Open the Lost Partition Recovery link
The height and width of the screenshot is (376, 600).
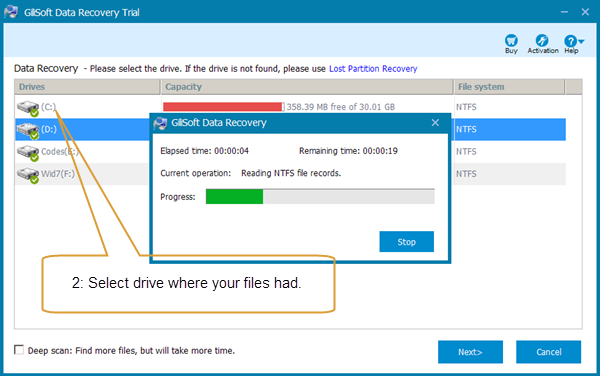point(373,69)
